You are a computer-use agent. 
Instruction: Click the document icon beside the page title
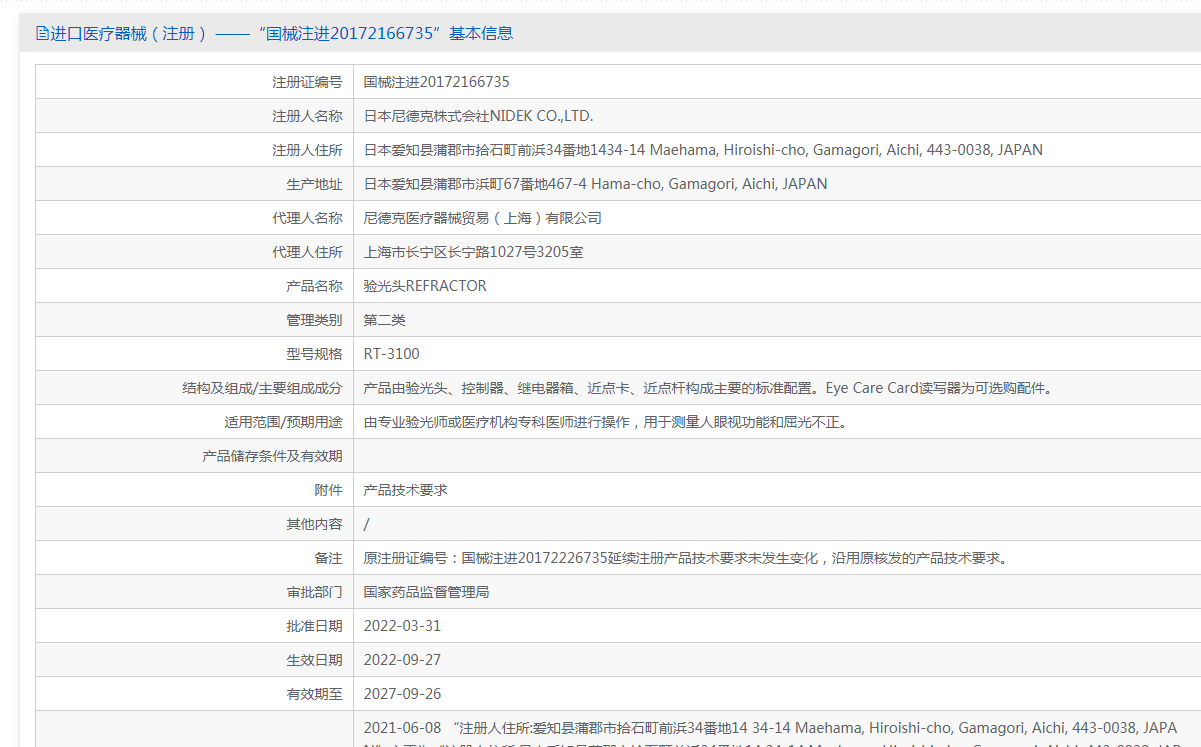point(42,33)
